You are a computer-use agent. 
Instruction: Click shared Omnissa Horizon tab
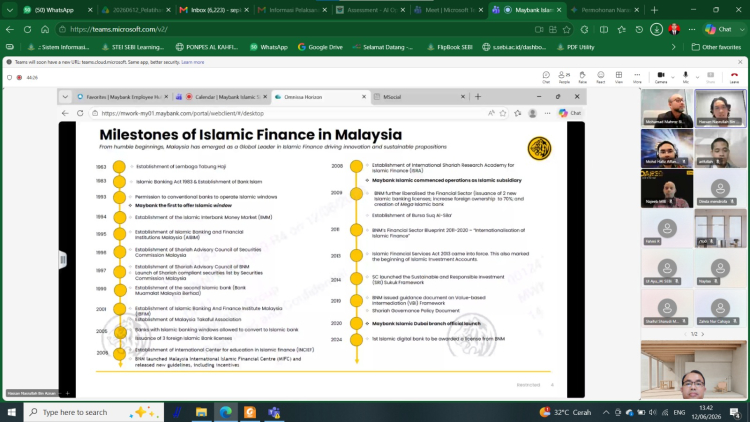[320, 97]
